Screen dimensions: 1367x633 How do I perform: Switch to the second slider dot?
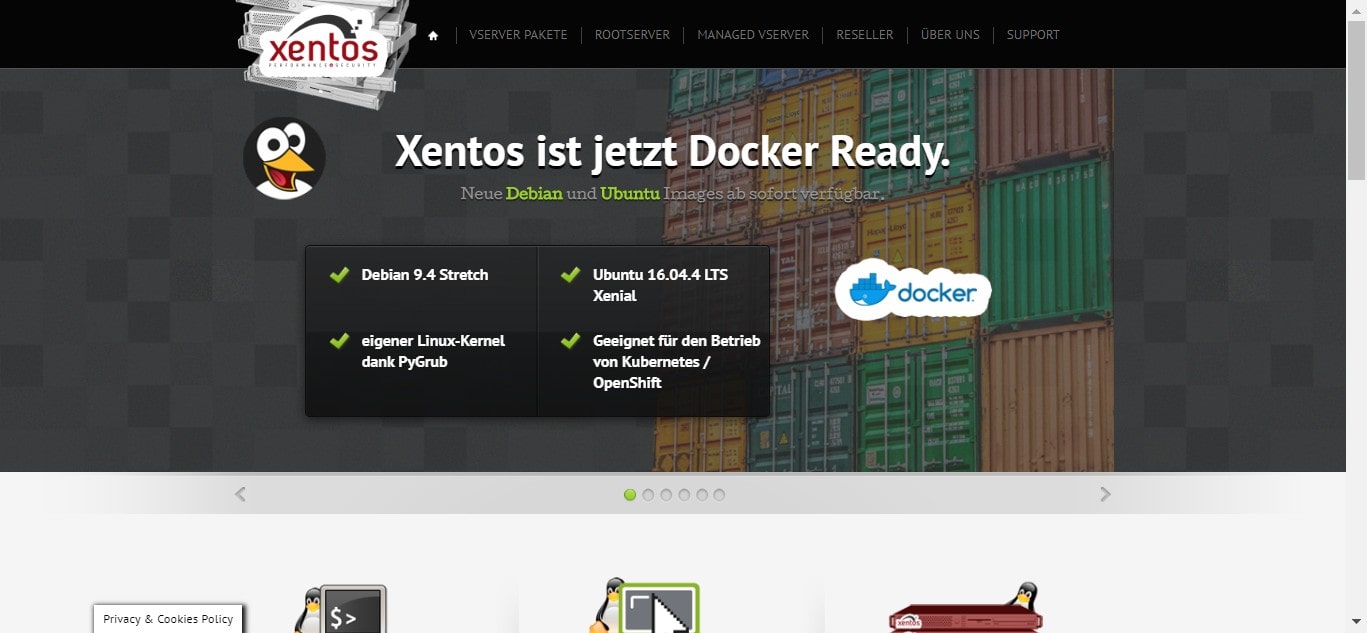coord(648,495)
